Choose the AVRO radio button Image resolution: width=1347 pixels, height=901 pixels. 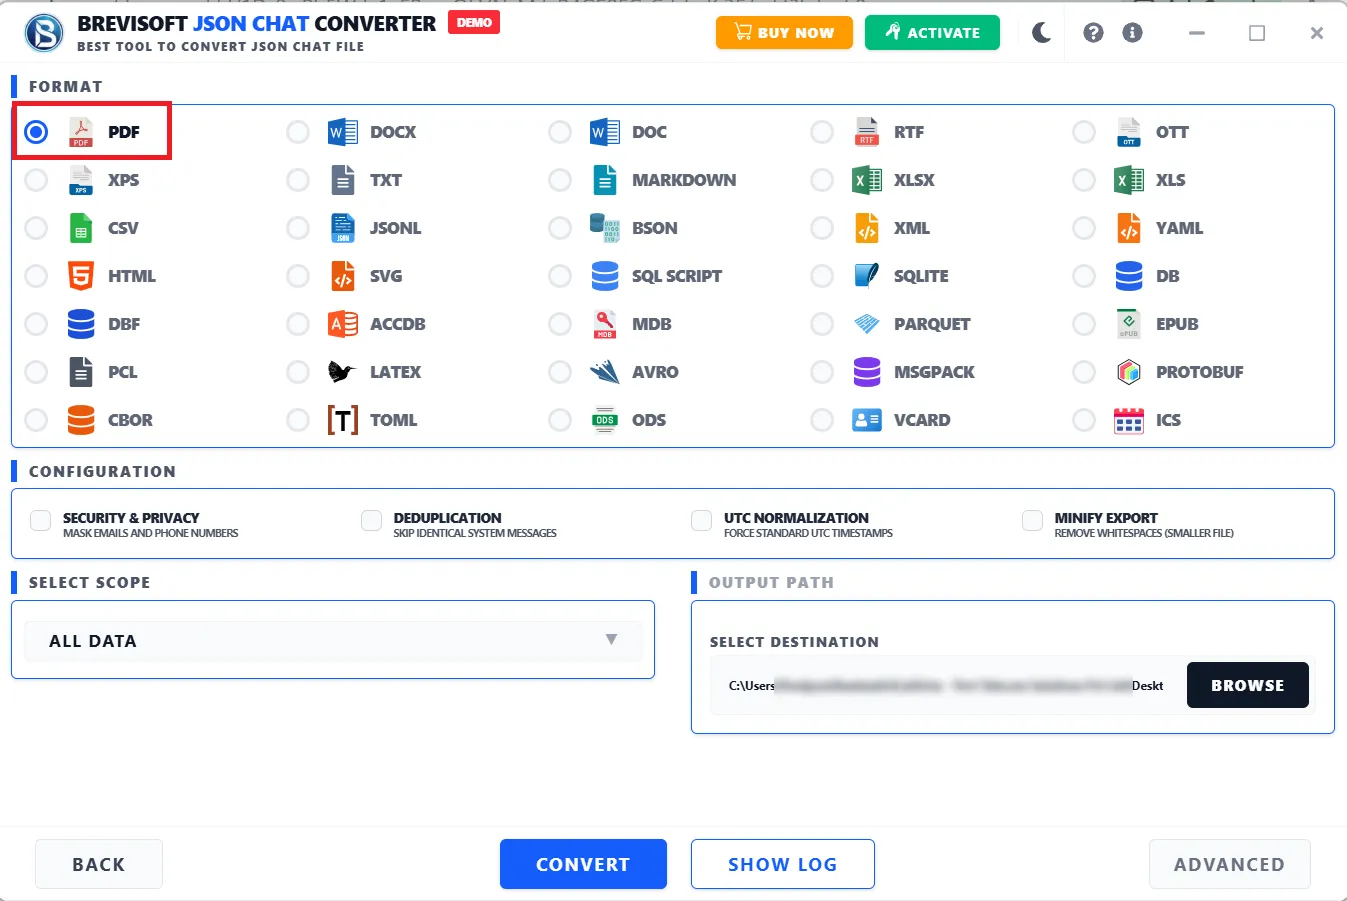pos(560,372)
